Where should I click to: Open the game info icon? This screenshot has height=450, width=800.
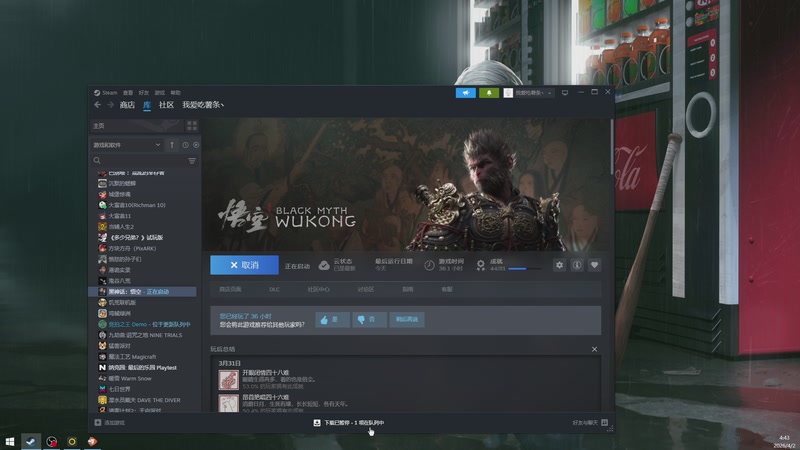point(577,265)
